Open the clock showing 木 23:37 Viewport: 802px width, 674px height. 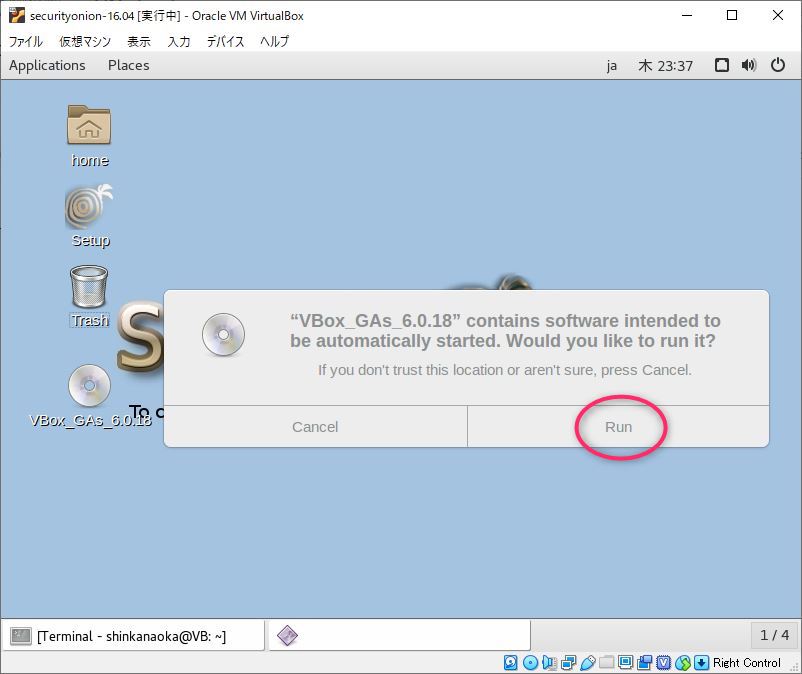coord(665,66)
